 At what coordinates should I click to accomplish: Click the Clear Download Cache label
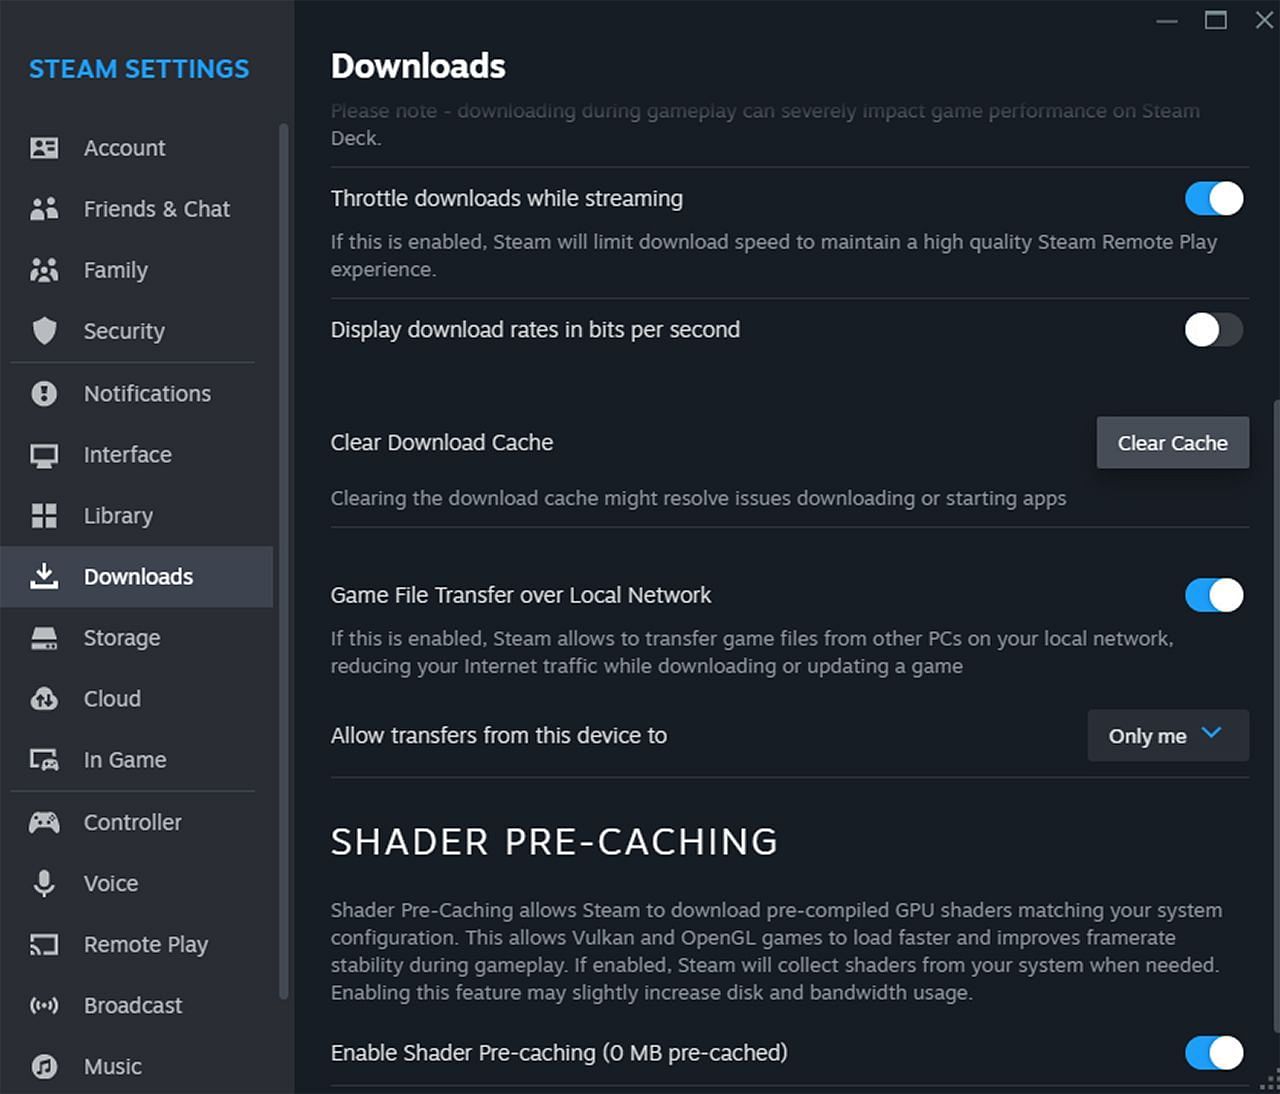pyautogui.click(x=442, y=443)
